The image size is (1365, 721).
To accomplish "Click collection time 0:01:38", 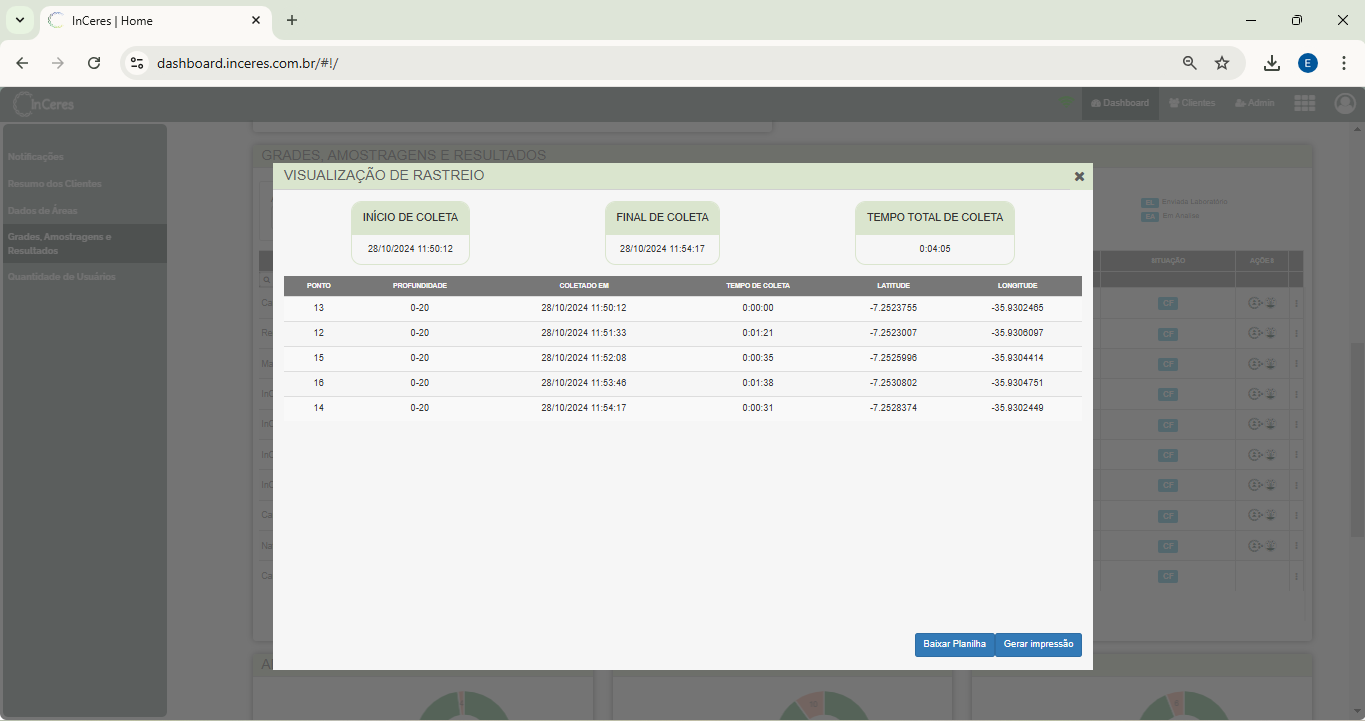I will (x=758, y=383).
